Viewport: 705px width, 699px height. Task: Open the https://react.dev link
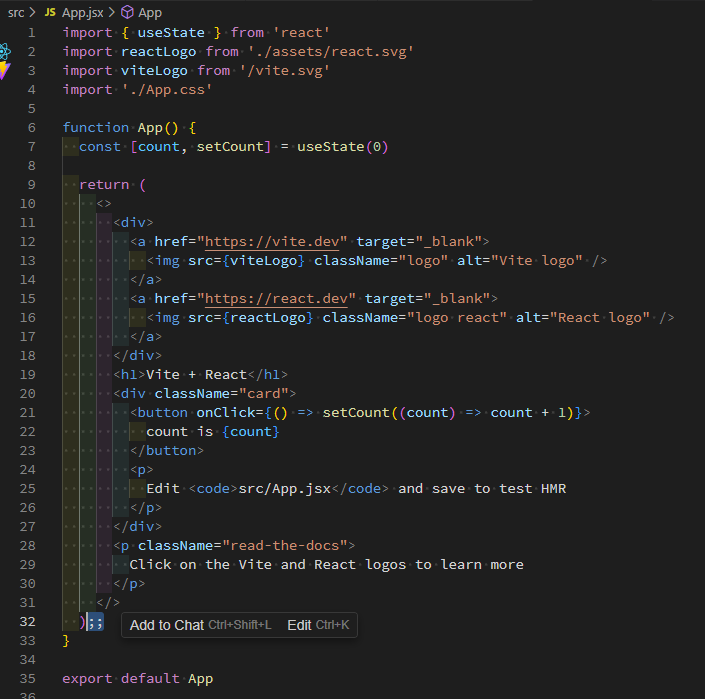(x=276, y=299)
